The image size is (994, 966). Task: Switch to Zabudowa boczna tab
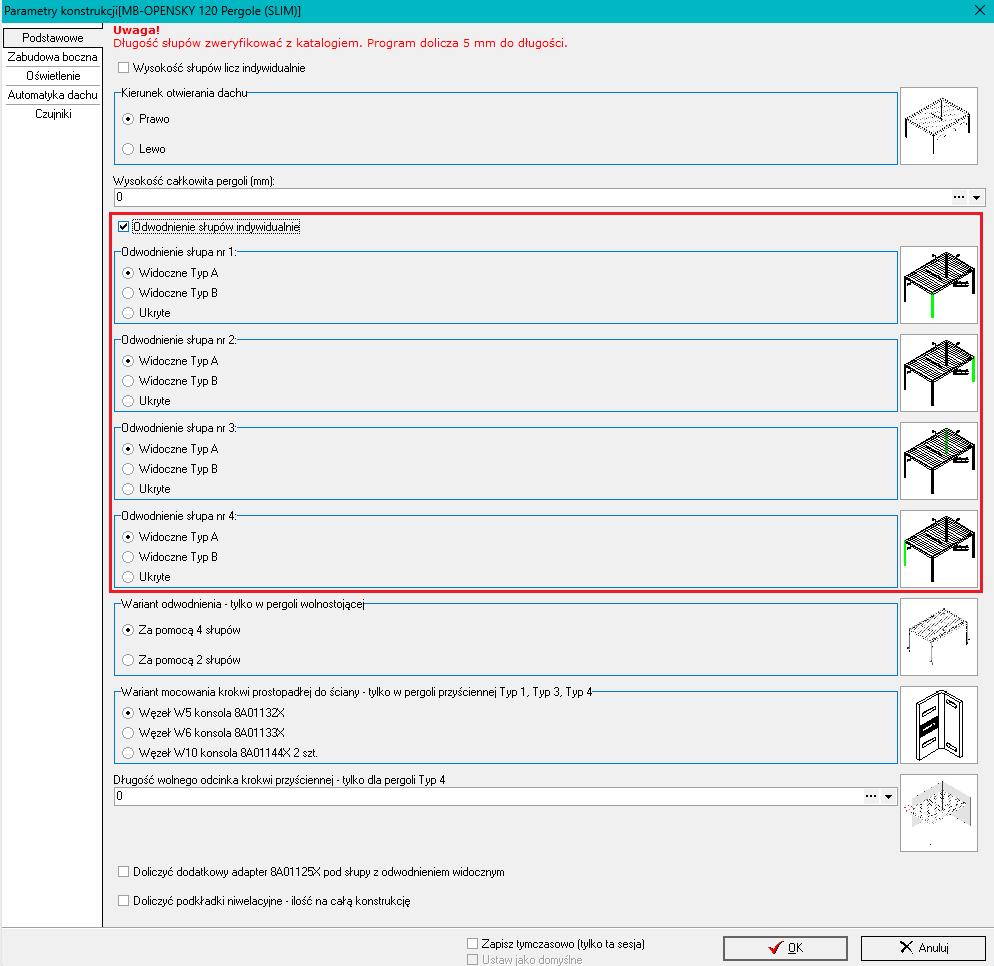[x=52, y=57]
